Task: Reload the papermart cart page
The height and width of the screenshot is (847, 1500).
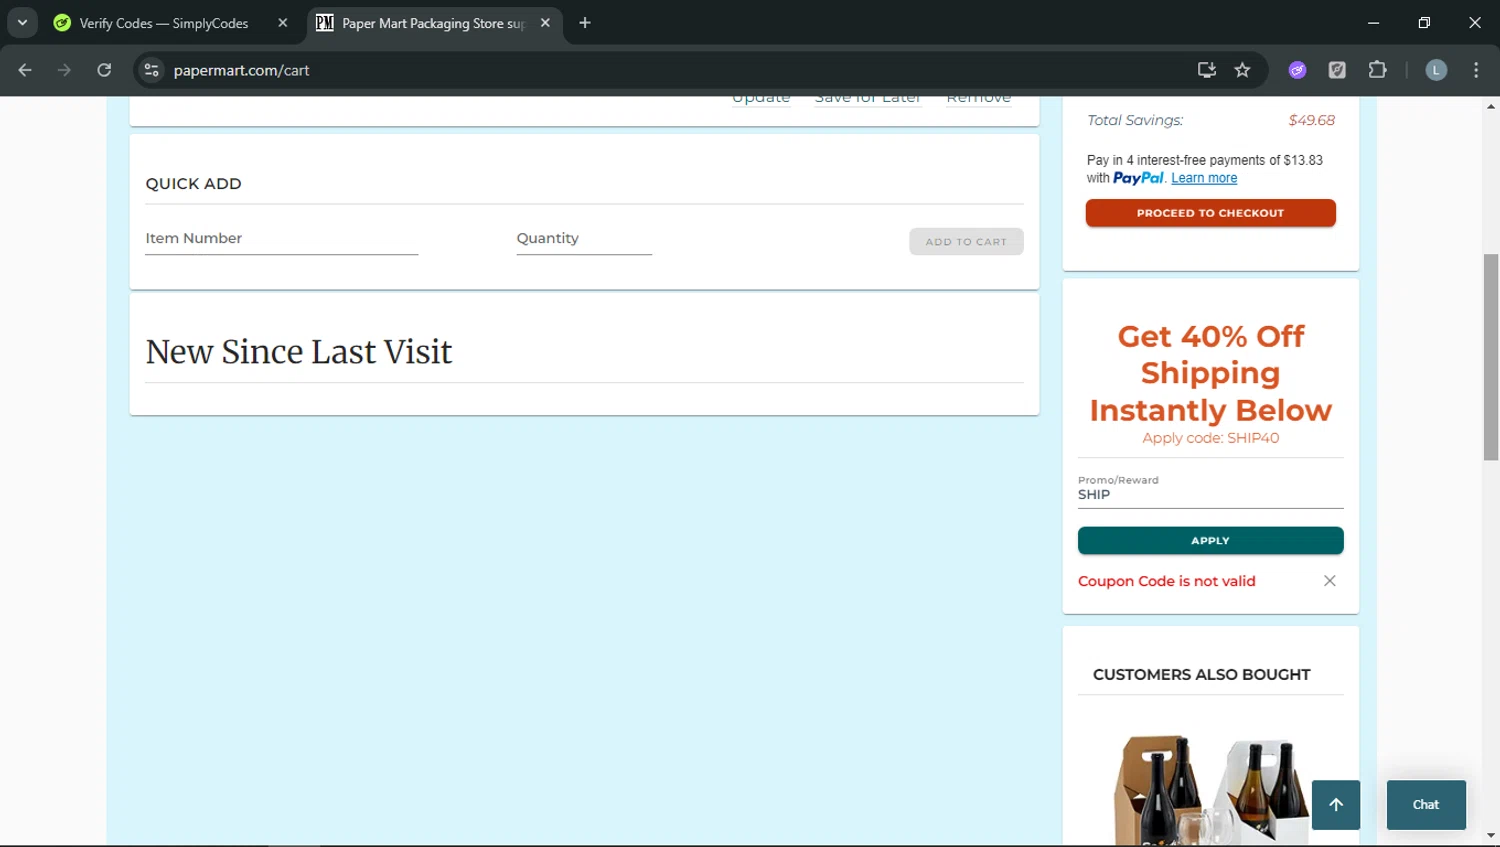Action: [x=104, y=70]
